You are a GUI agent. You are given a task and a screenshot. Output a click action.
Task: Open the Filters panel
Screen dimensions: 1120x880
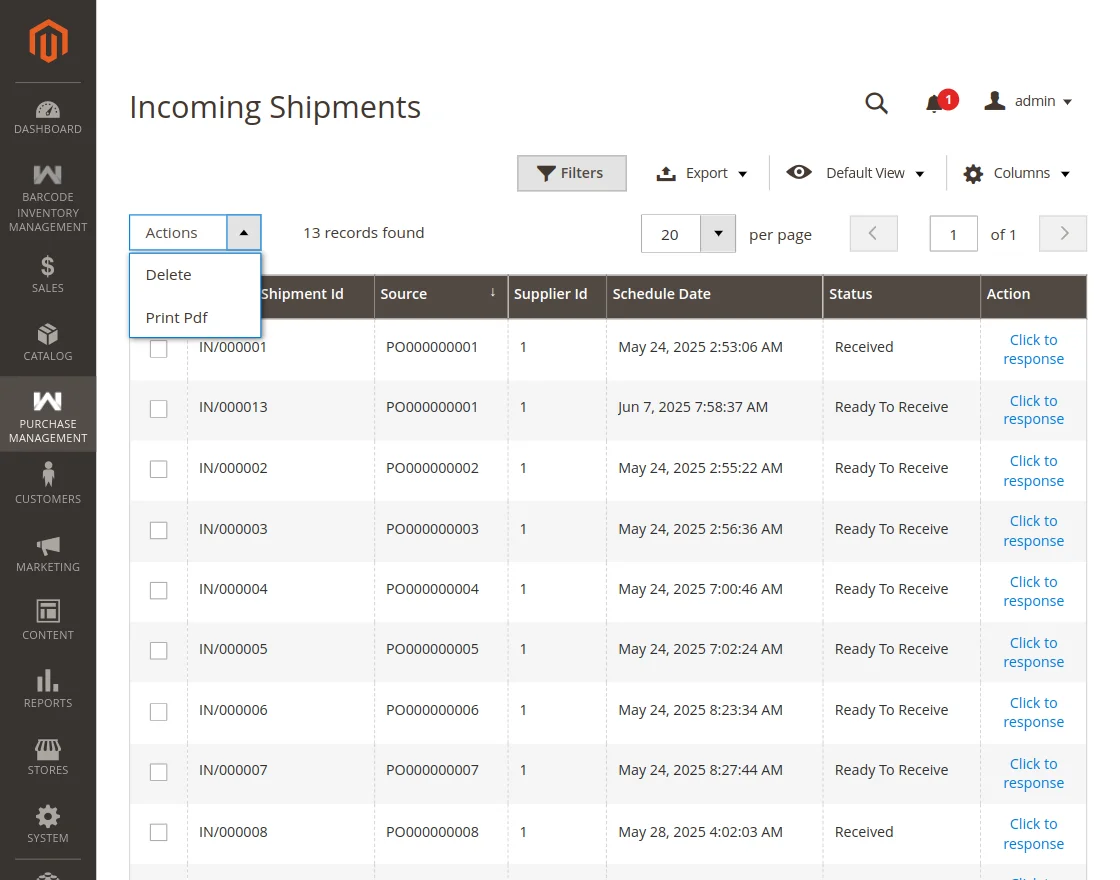coord(571,172)
